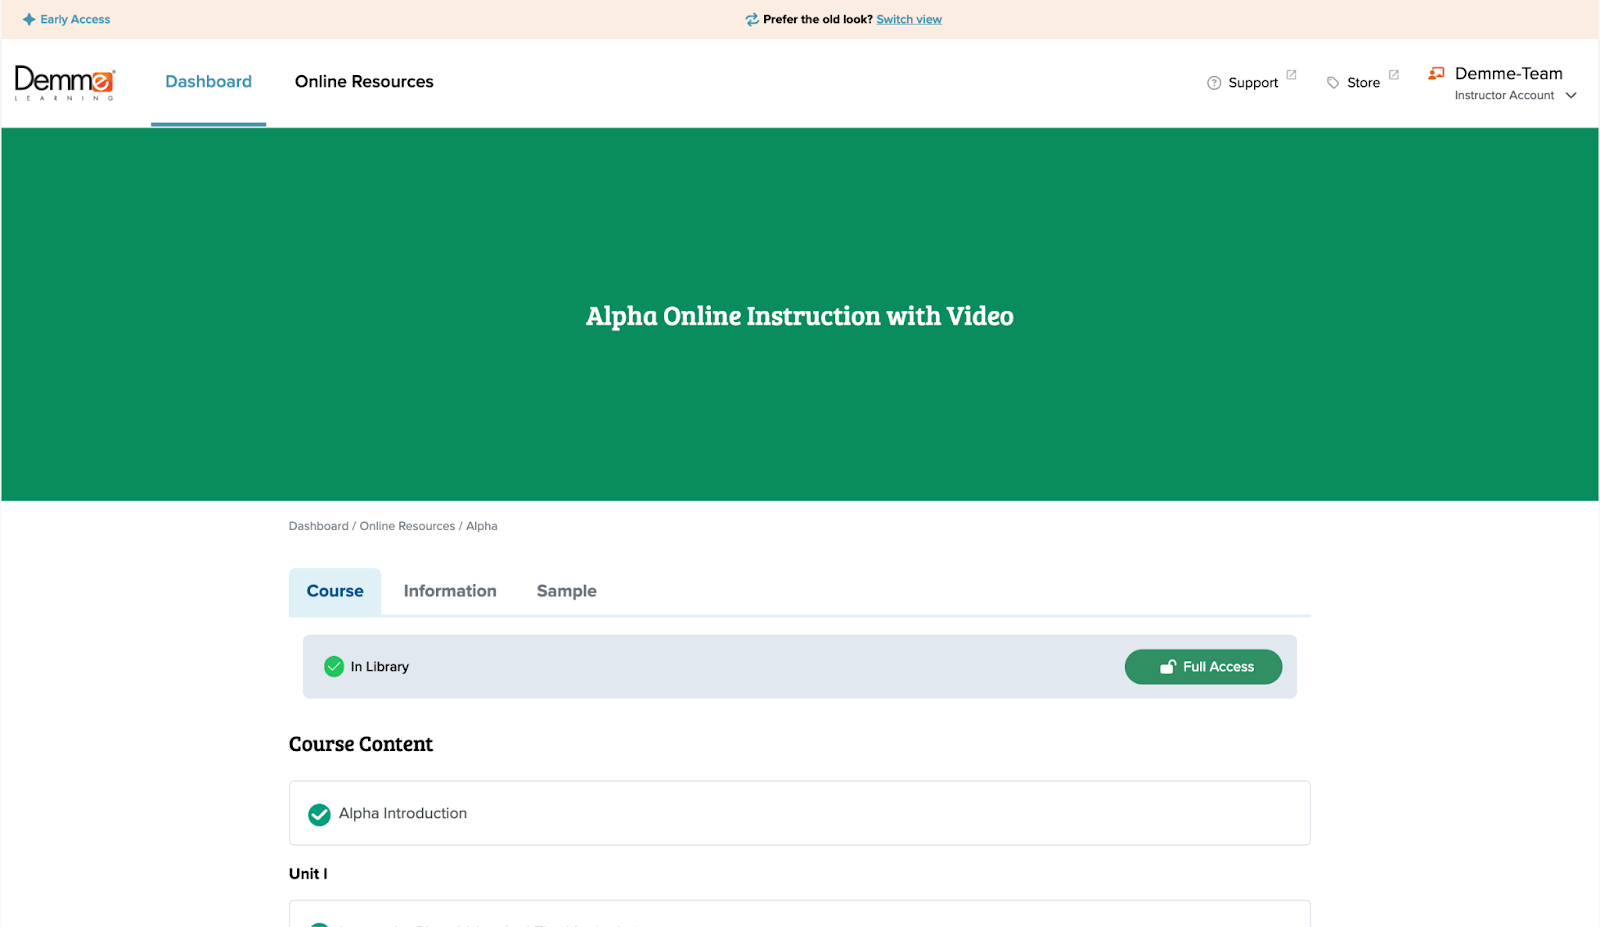Screen dimensions: 1600x927
Task: Open the Store link
Action: pos(1363,82)
